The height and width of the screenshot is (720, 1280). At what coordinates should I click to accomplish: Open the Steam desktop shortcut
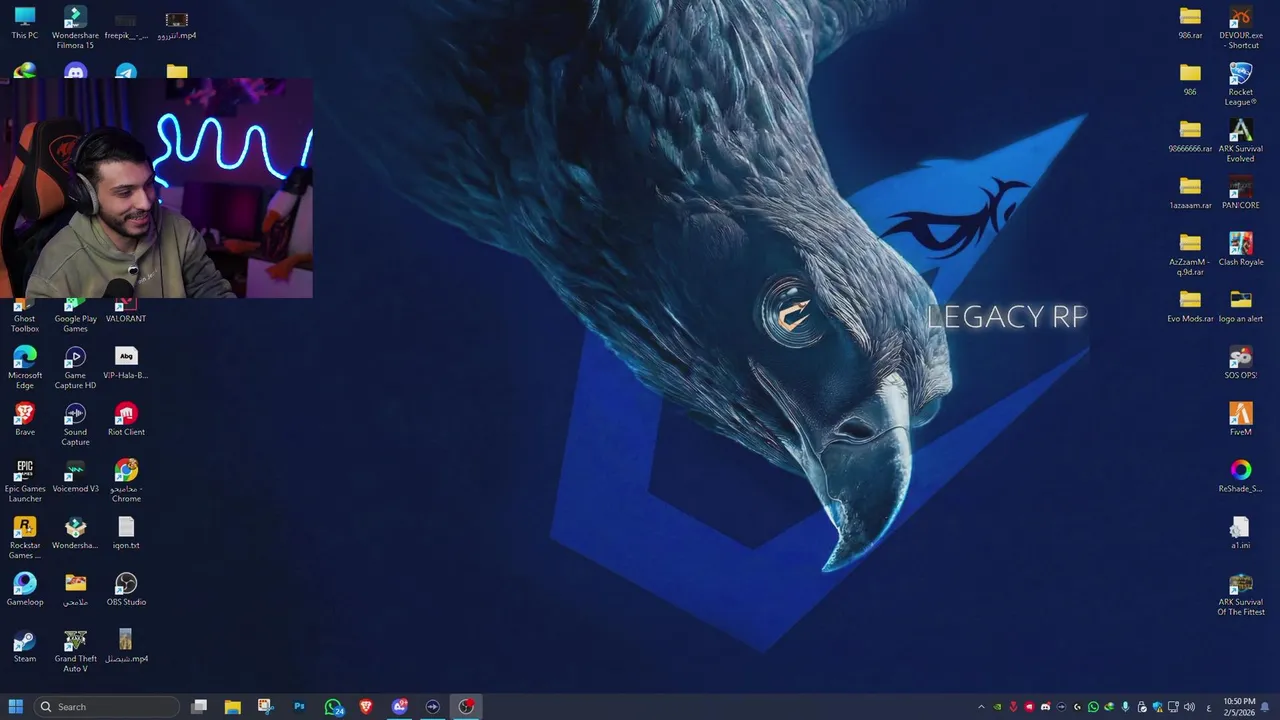[25, 646]
